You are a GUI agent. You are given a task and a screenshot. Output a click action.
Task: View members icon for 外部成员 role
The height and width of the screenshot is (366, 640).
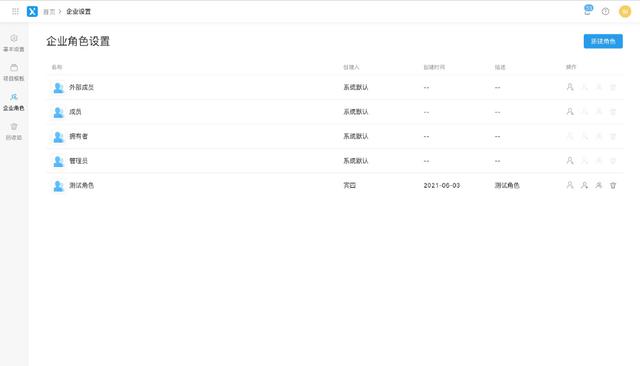coord(570,87)
